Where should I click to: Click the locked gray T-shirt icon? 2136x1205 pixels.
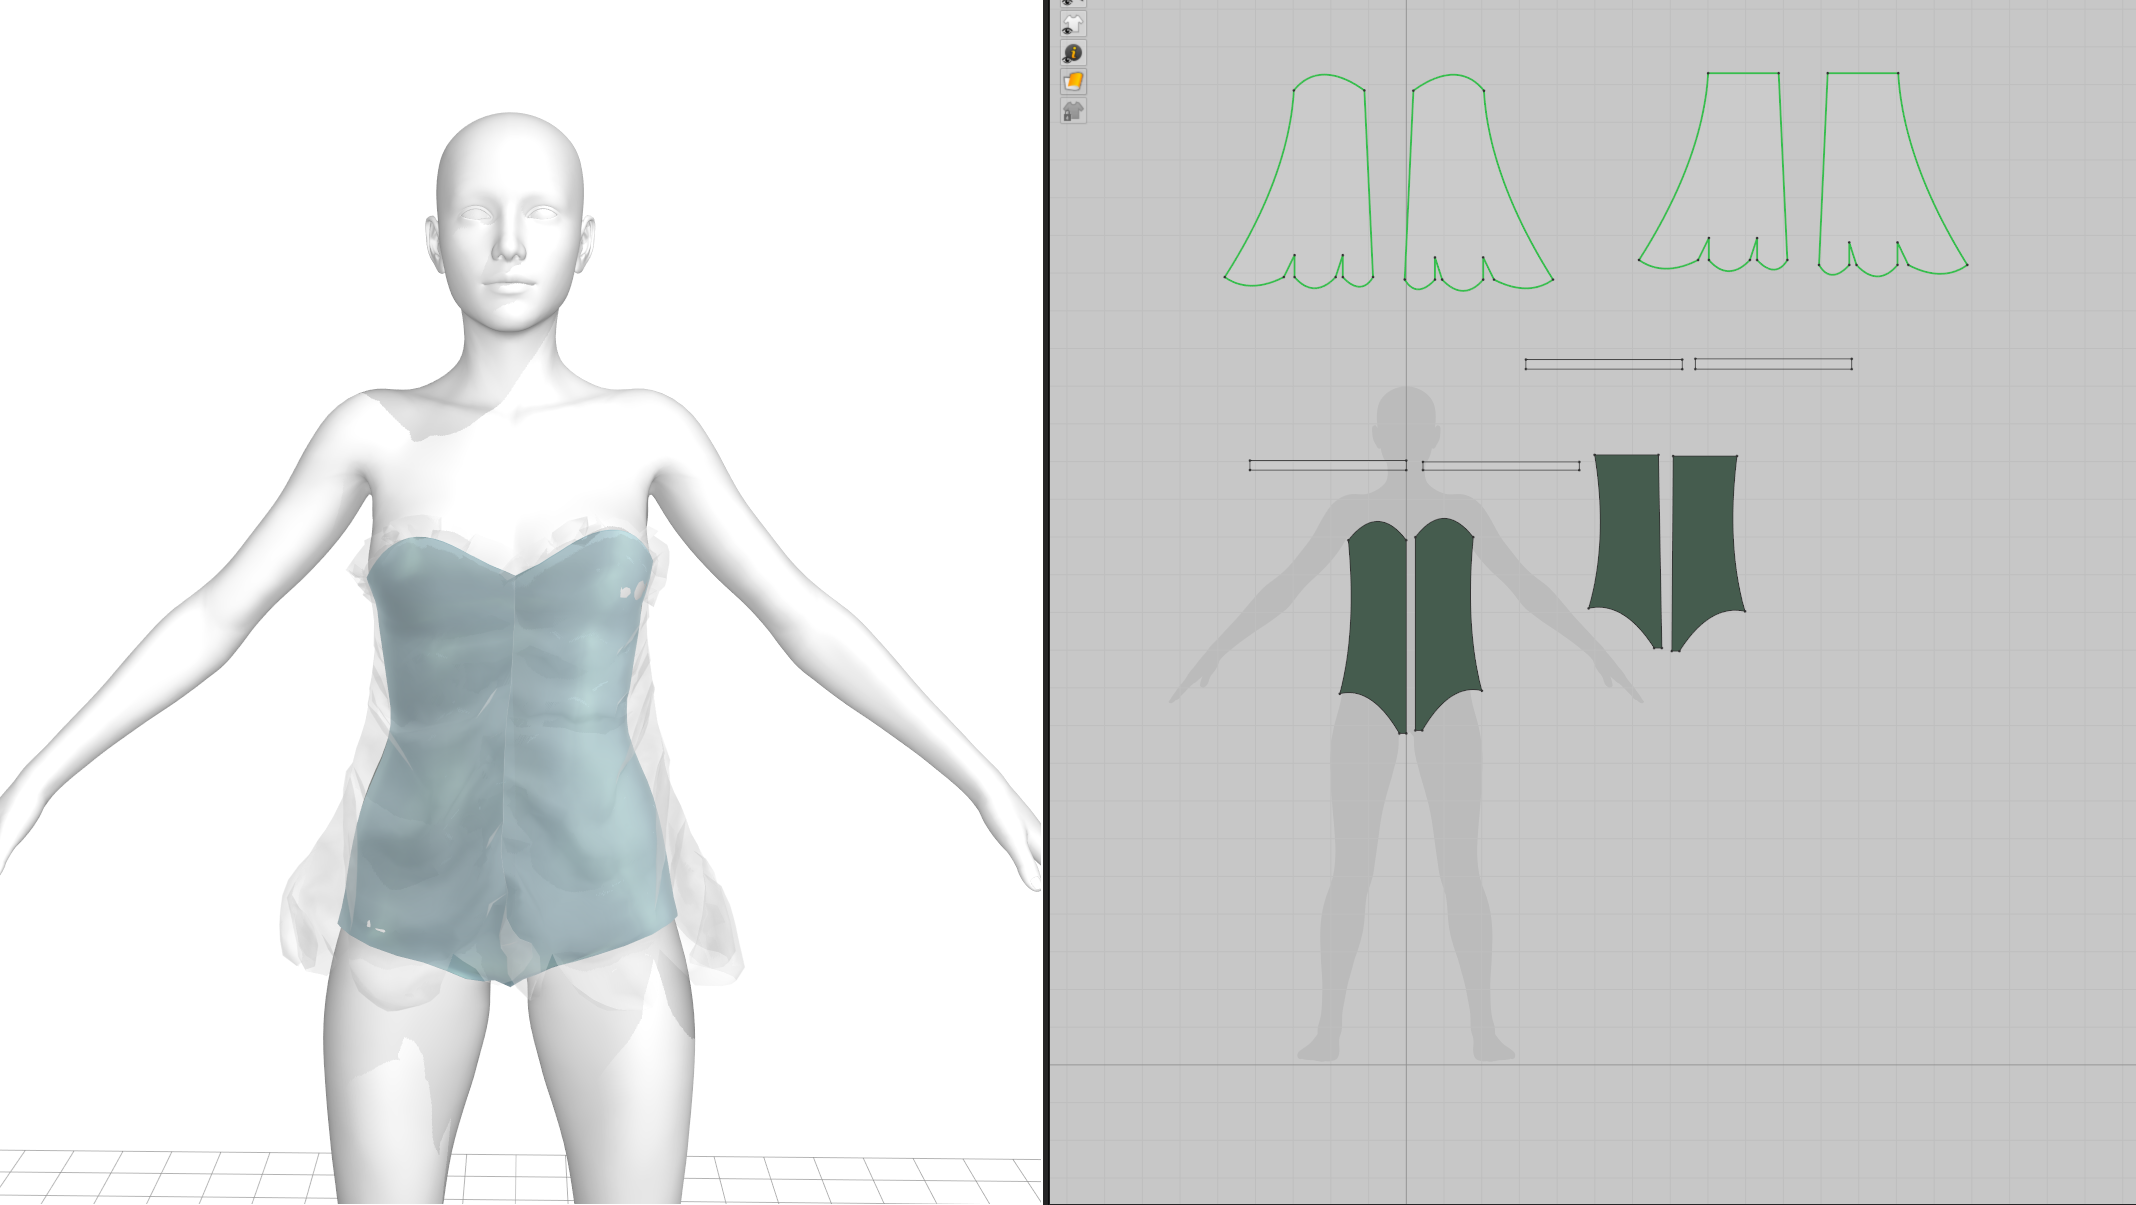pos(1073,111)
